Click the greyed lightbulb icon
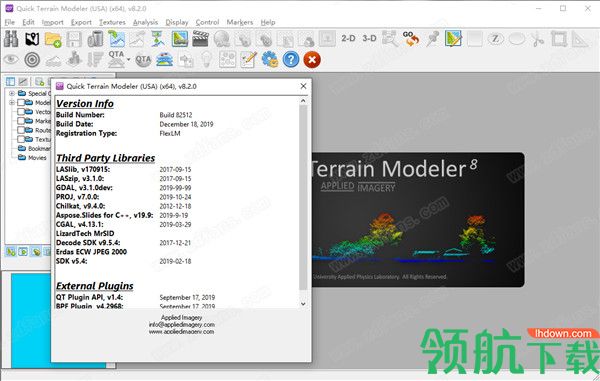Viewport: 600px width, 381px height. click(x=207, y=60)
